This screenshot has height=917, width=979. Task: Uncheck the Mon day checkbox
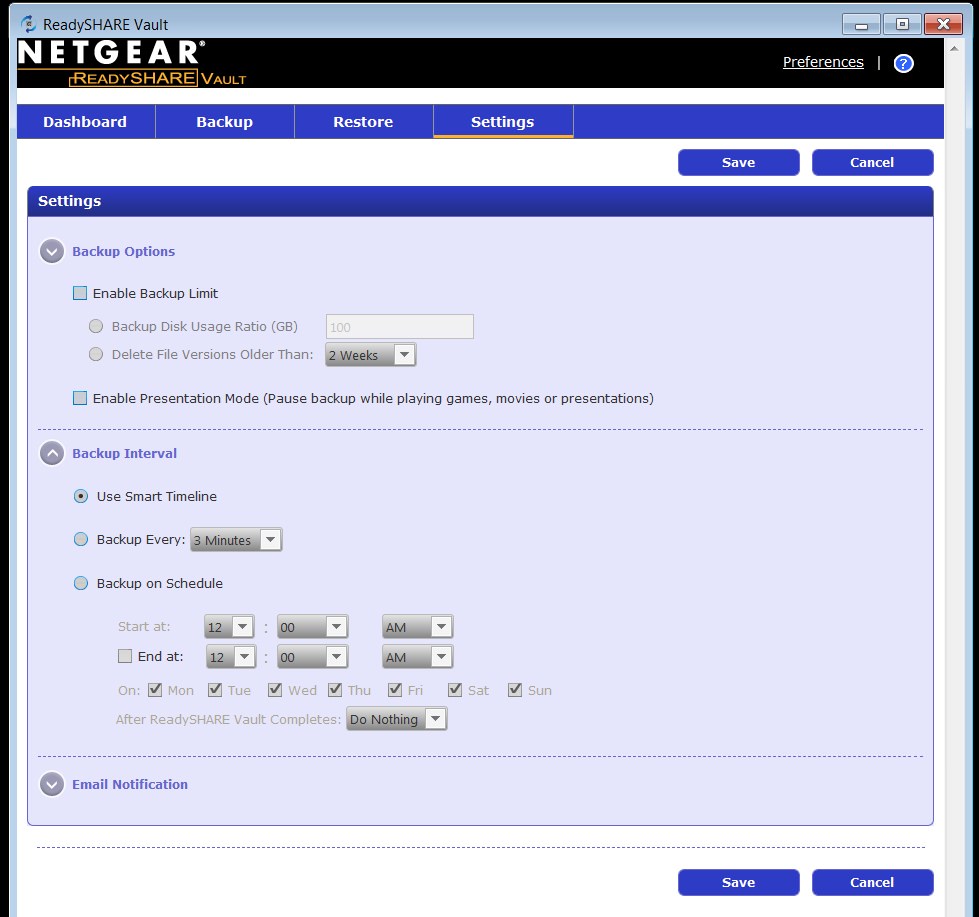[155, 690]
